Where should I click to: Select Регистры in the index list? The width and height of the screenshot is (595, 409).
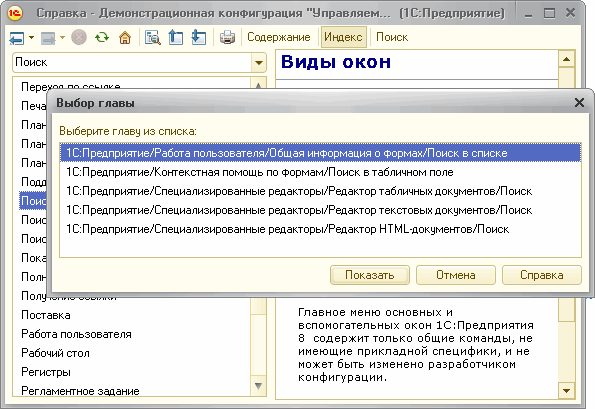coord(46,372)
